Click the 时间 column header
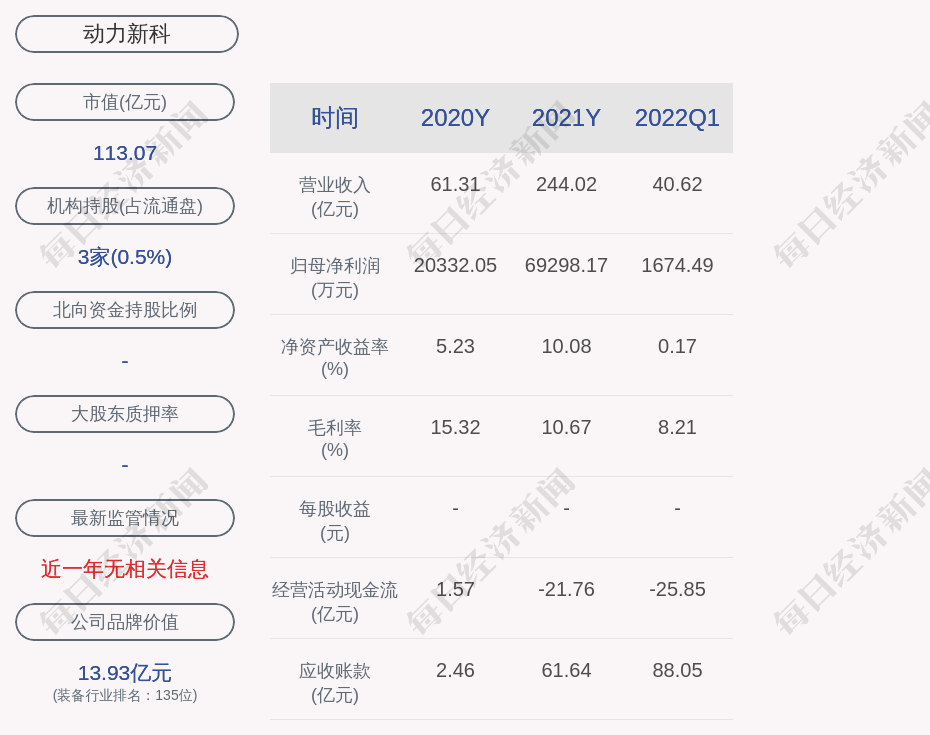The height and width of the screenshot is (735, 930). point(335,117)
